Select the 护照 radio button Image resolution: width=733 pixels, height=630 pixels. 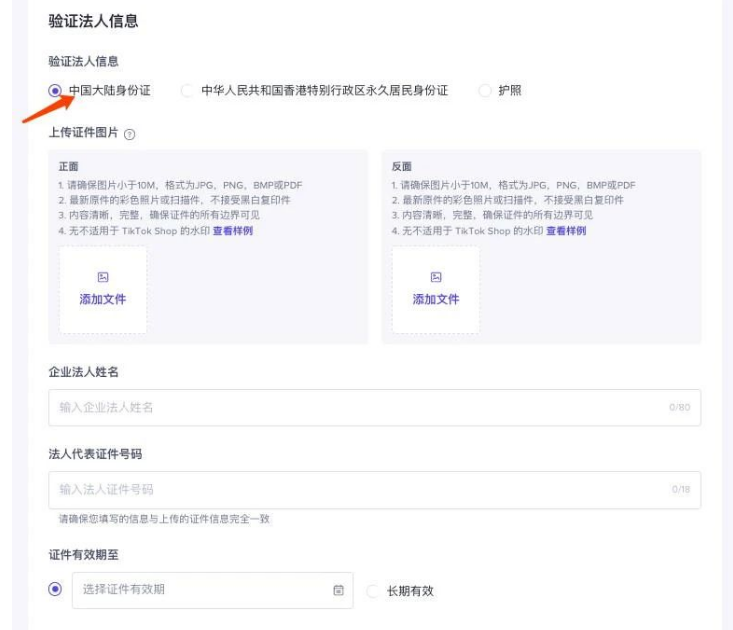[x=485, y=91]
